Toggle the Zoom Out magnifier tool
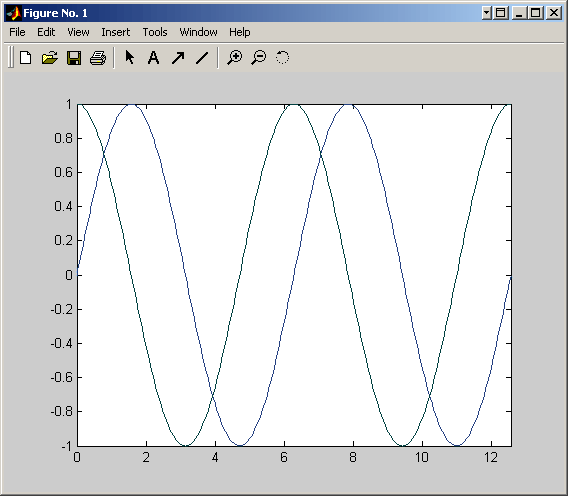The image size is (568, 496). tap(259, 58)
